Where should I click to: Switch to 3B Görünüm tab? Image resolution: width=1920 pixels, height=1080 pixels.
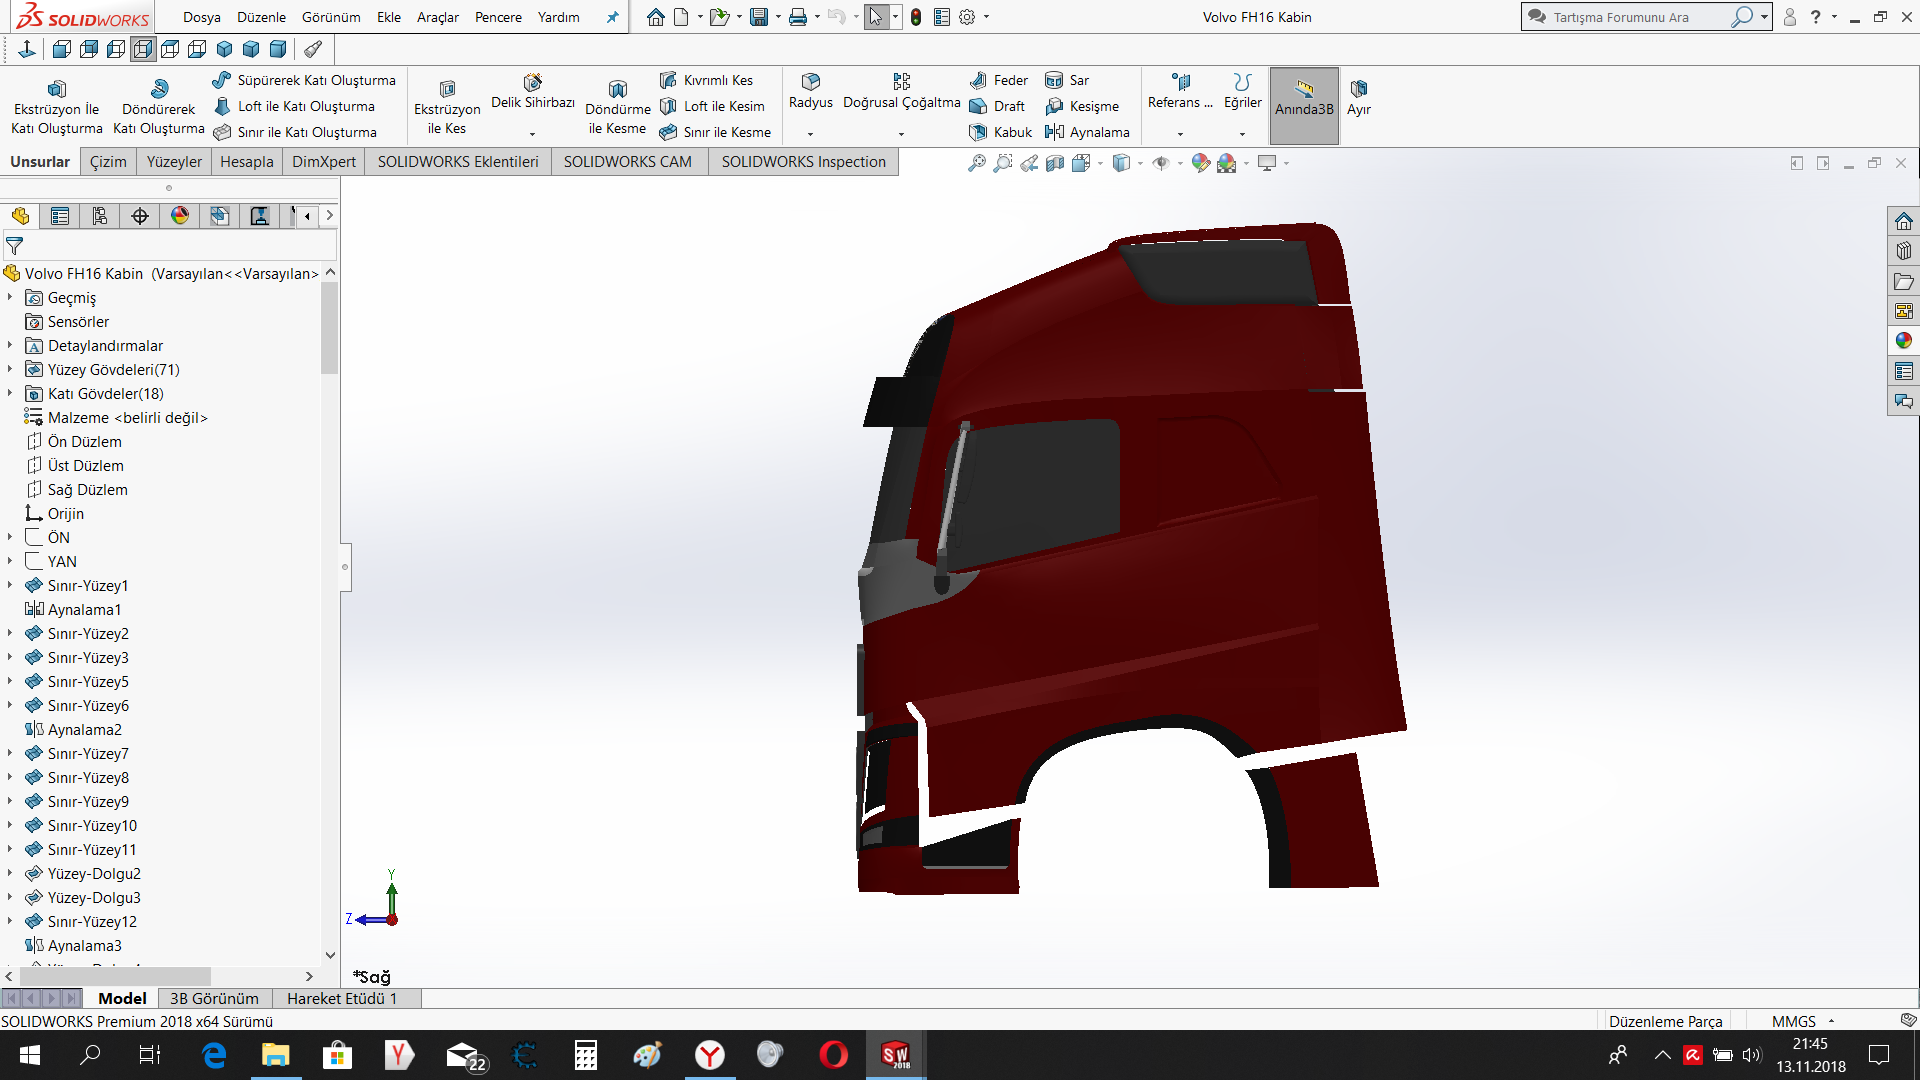click(x=214, y=998)
